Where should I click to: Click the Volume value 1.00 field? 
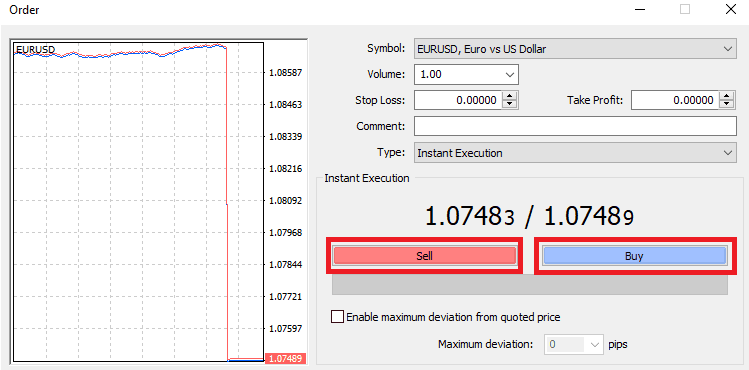(x=459, y=74)
